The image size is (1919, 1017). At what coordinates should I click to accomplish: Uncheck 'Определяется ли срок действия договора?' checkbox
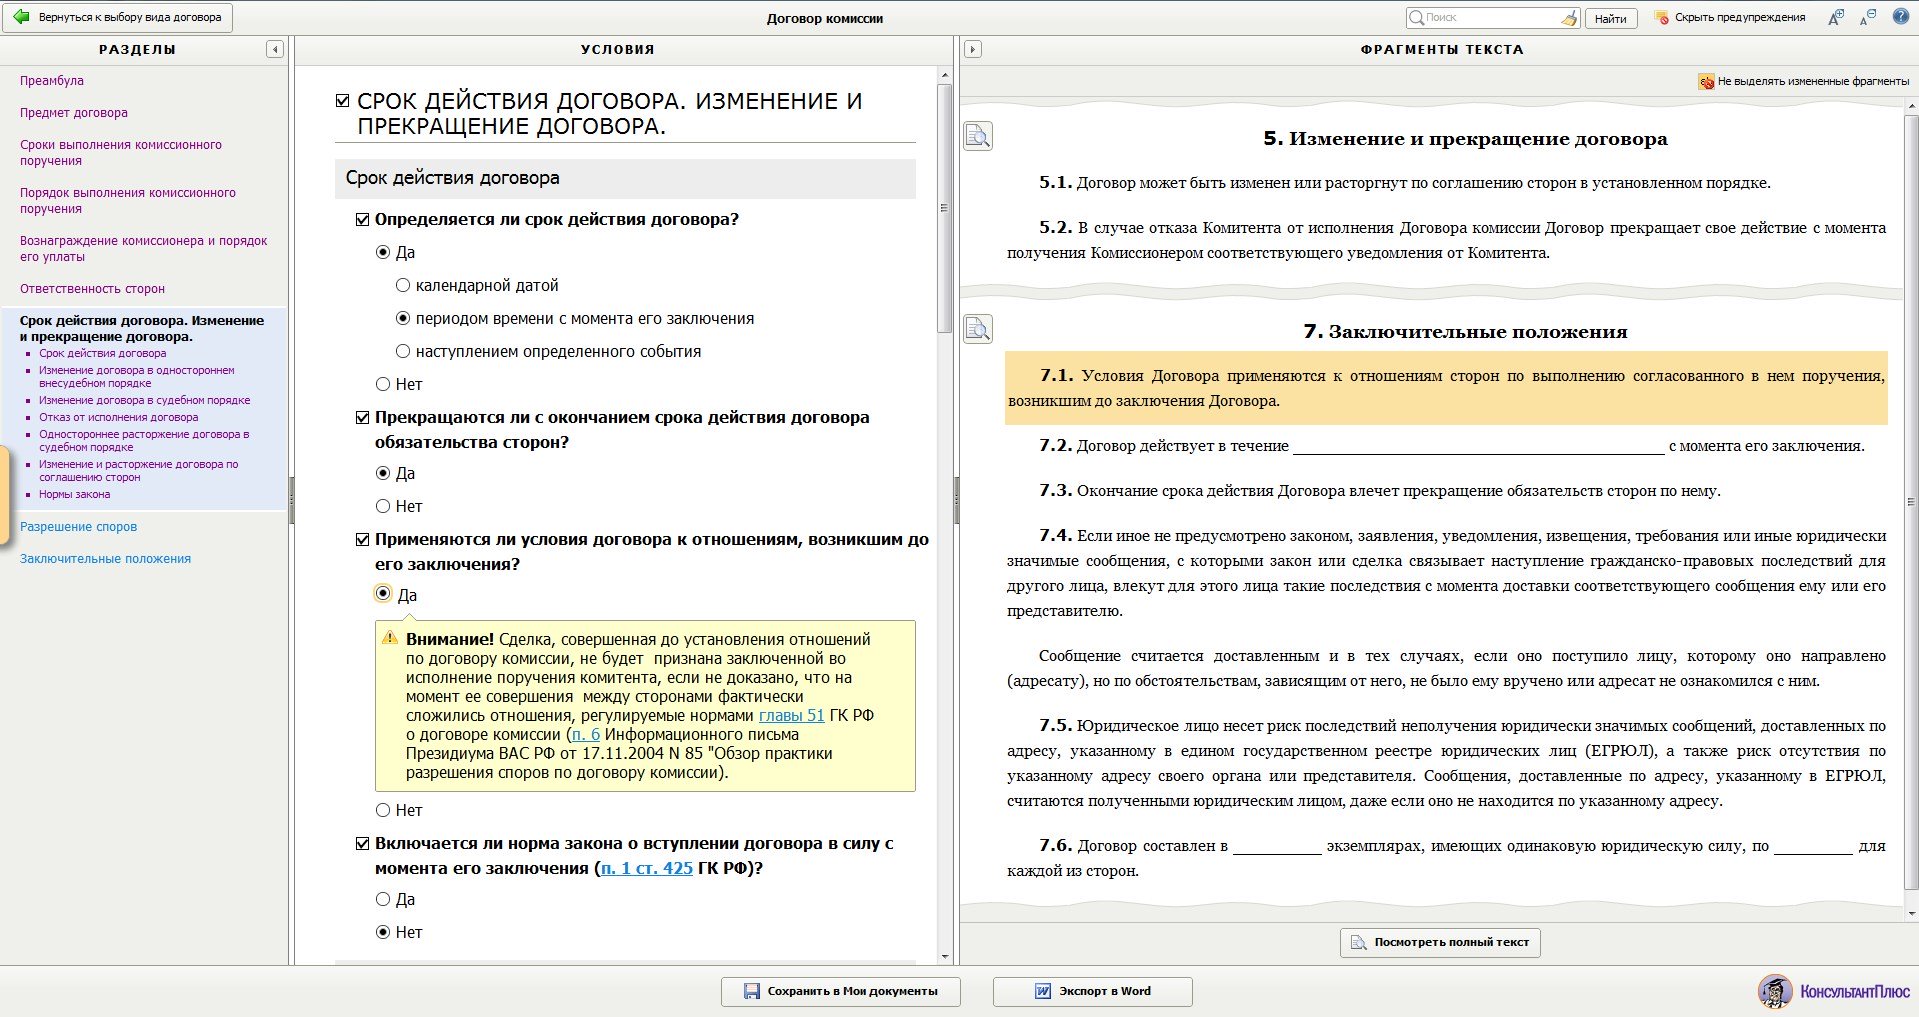point(363,219)
